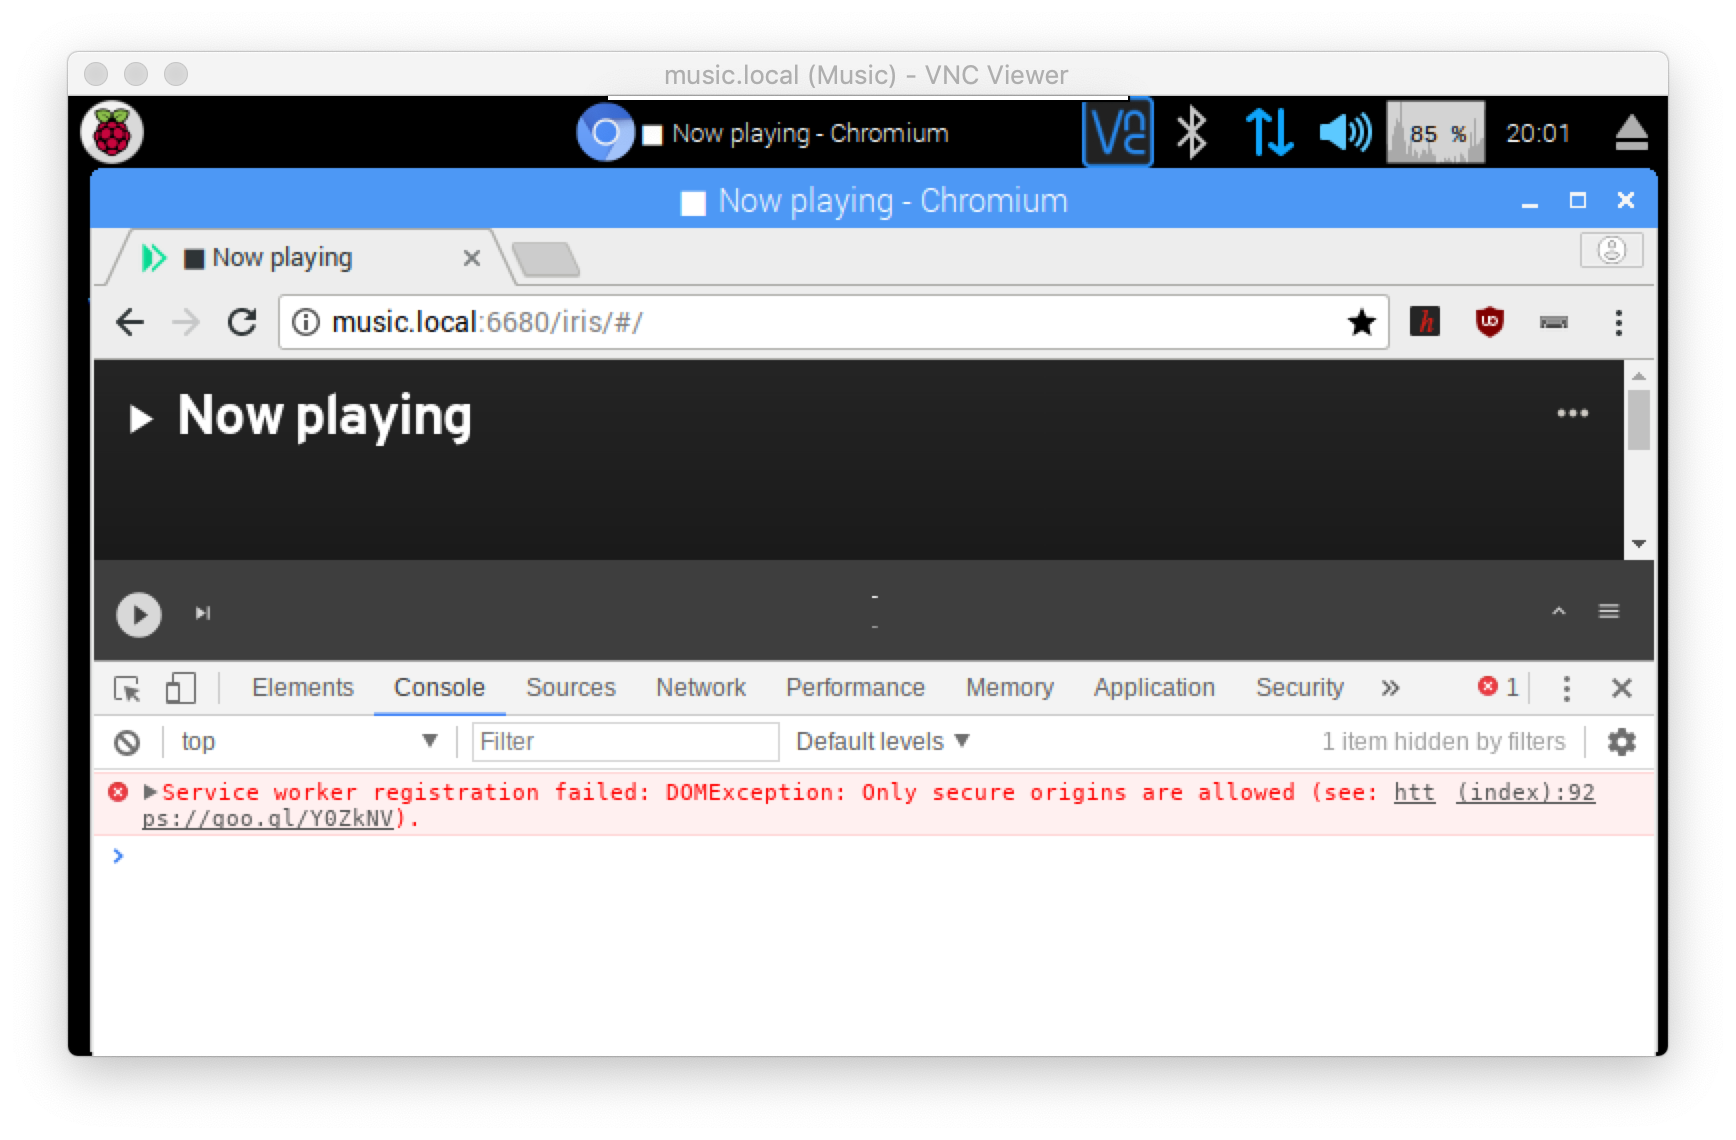The height and width of the screenshot is (1140, 1736).
Task: Bookmark the page with the star icon
Action: [x=1361, y=322]
